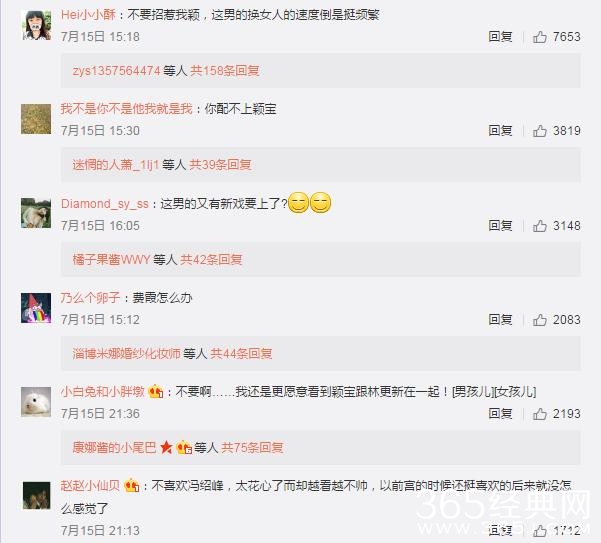The height and width of the screenshot is (543, 601).
Task: Reply to 乃么个卵子's comment
Action: click(x=501, y=320)
